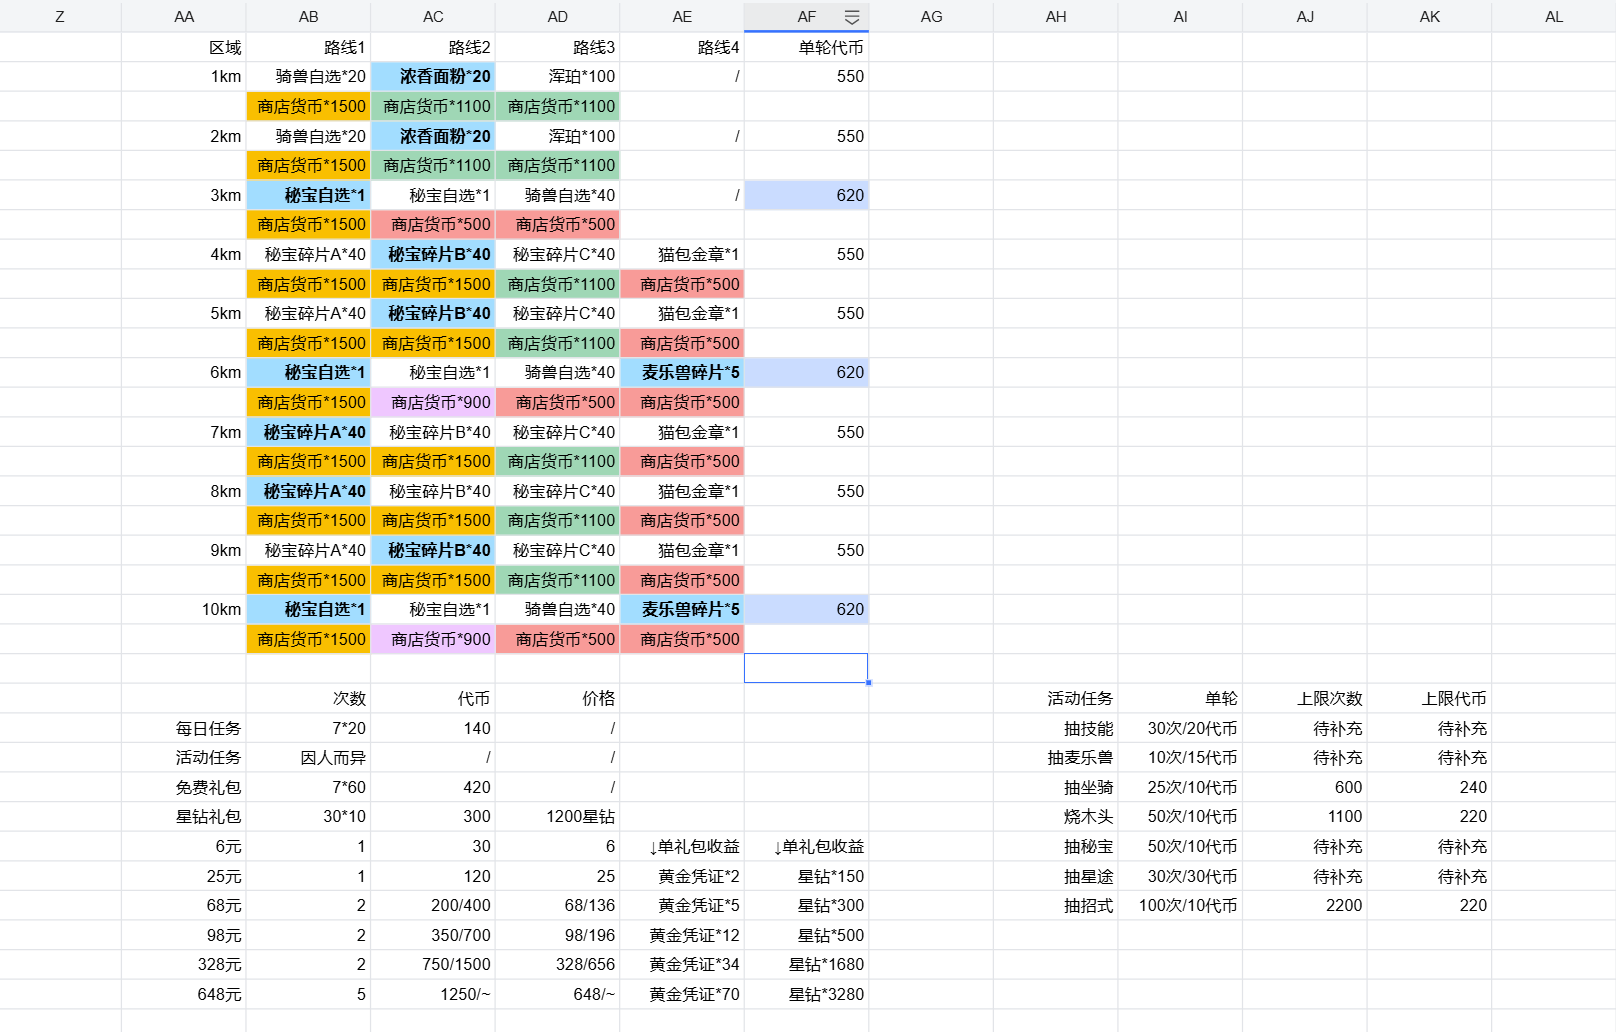
Task: Click the 2200 value in 抽招式 row
Action: 1305,905
